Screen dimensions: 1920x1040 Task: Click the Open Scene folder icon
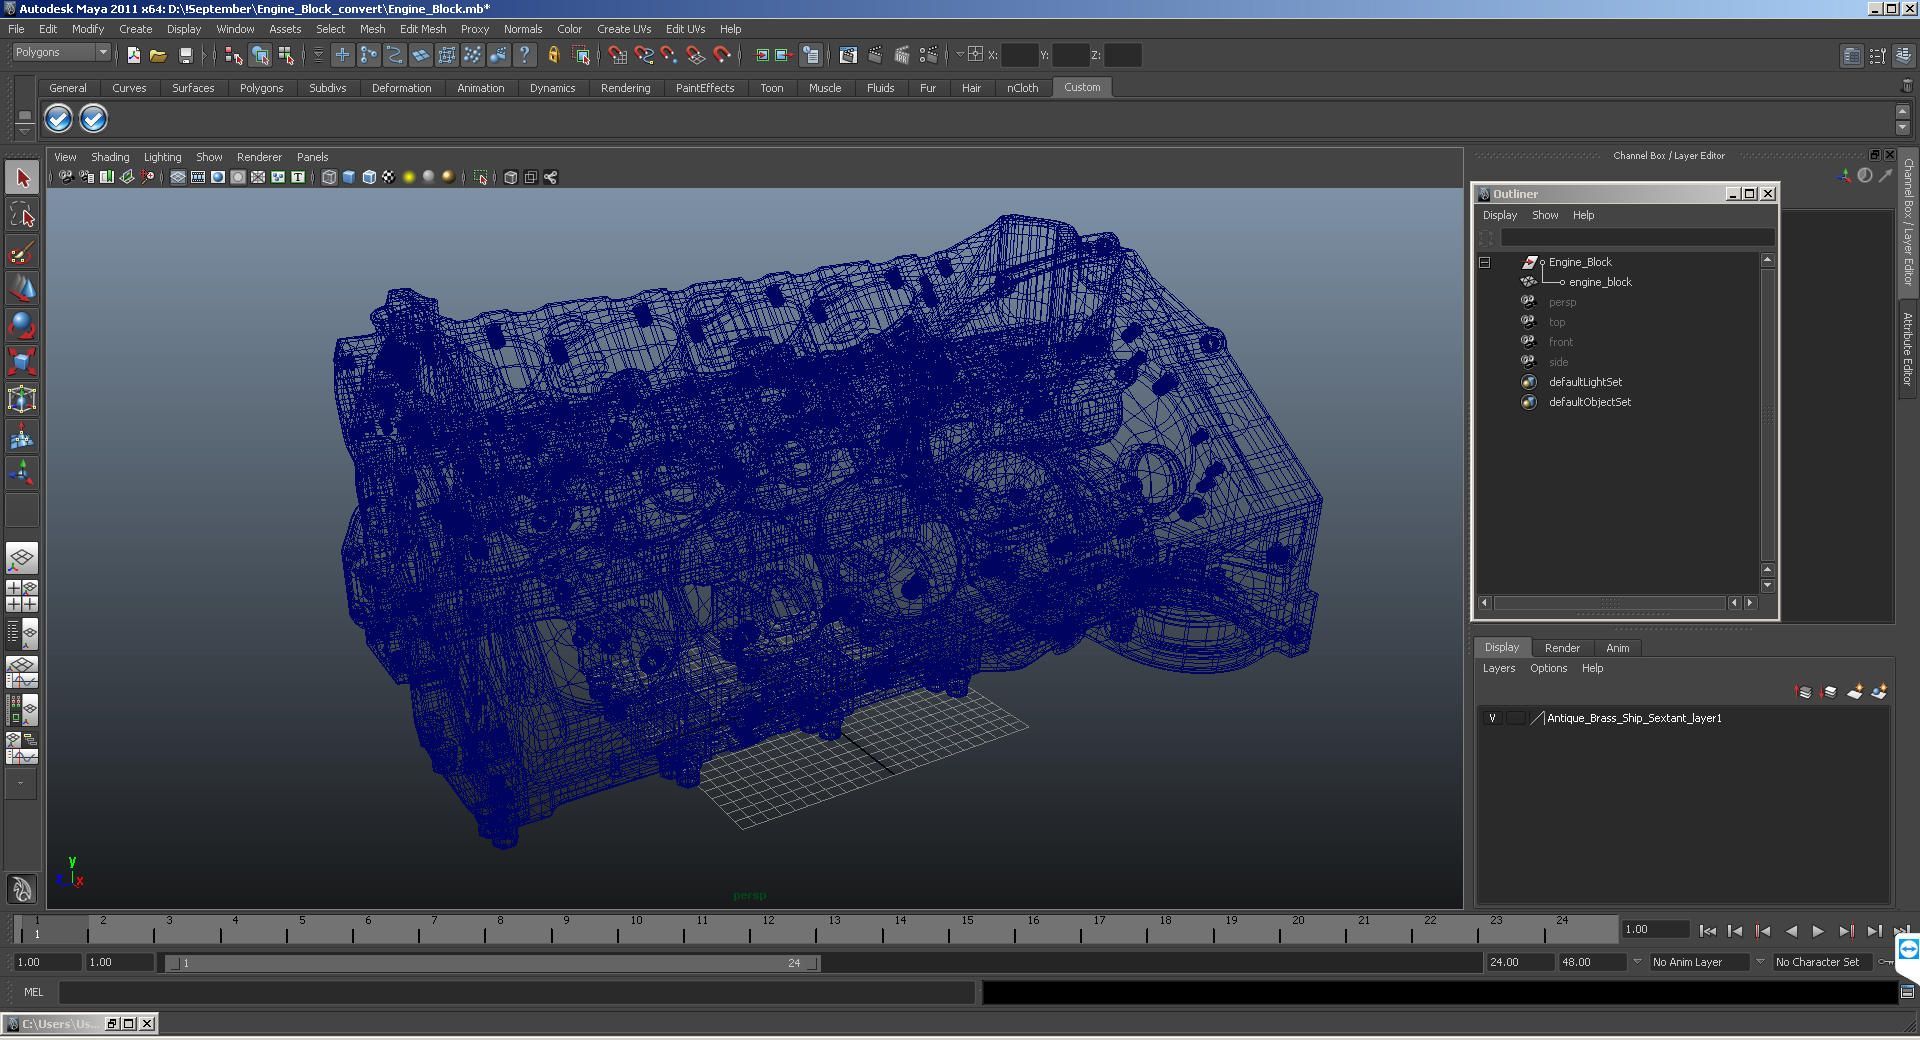click(x=158, y=56)
